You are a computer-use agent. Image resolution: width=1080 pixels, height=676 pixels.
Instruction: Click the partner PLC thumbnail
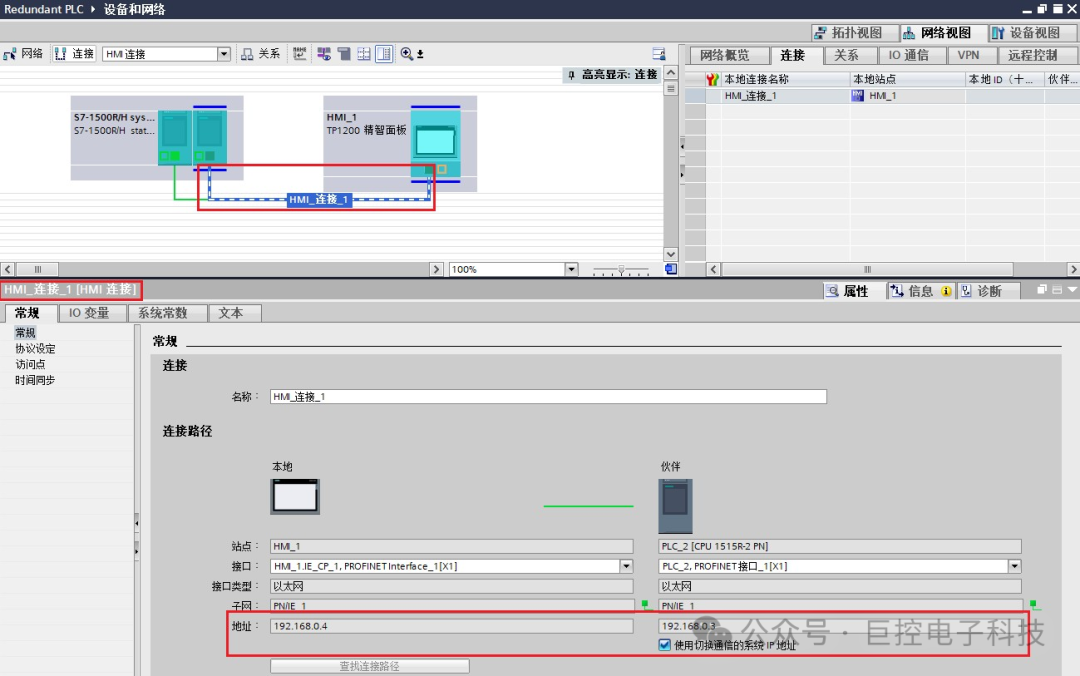(x=675, y=506)
